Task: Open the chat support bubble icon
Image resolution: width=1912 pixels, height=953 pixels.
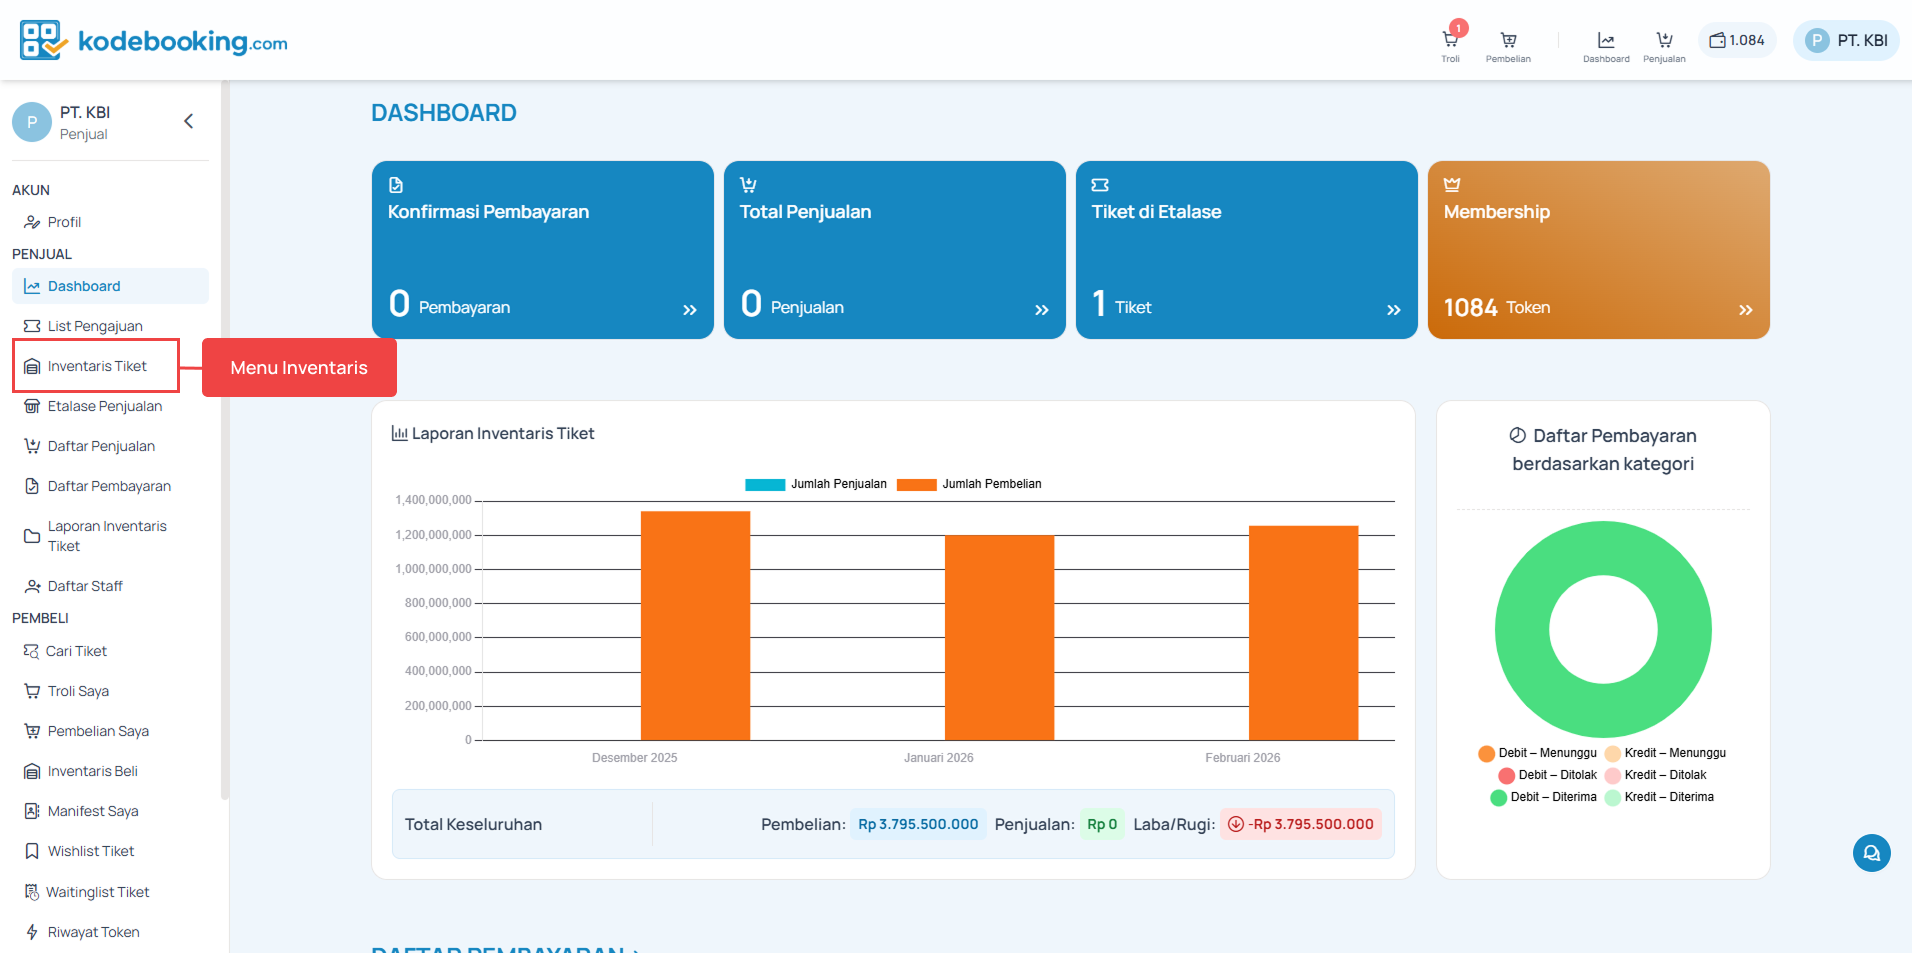Action: point(1871,853)
